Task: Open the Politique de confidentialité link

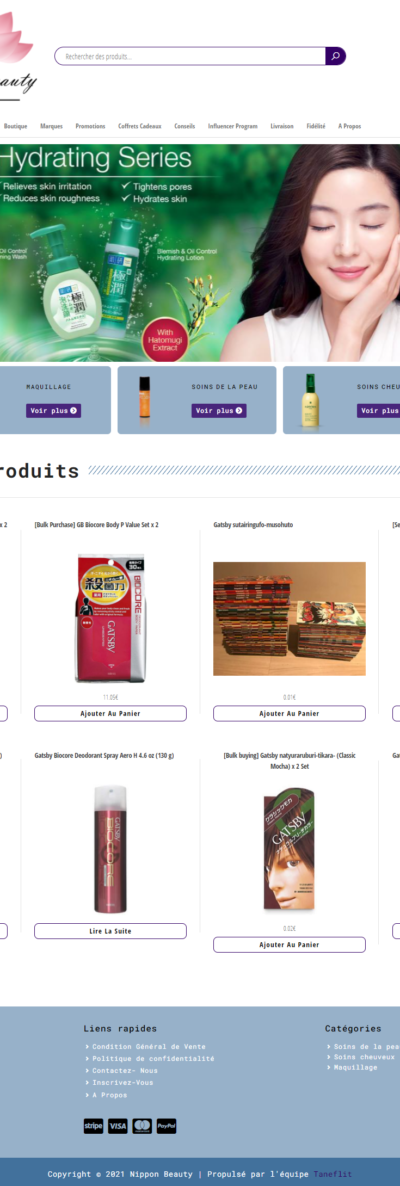Action: 153,1058
